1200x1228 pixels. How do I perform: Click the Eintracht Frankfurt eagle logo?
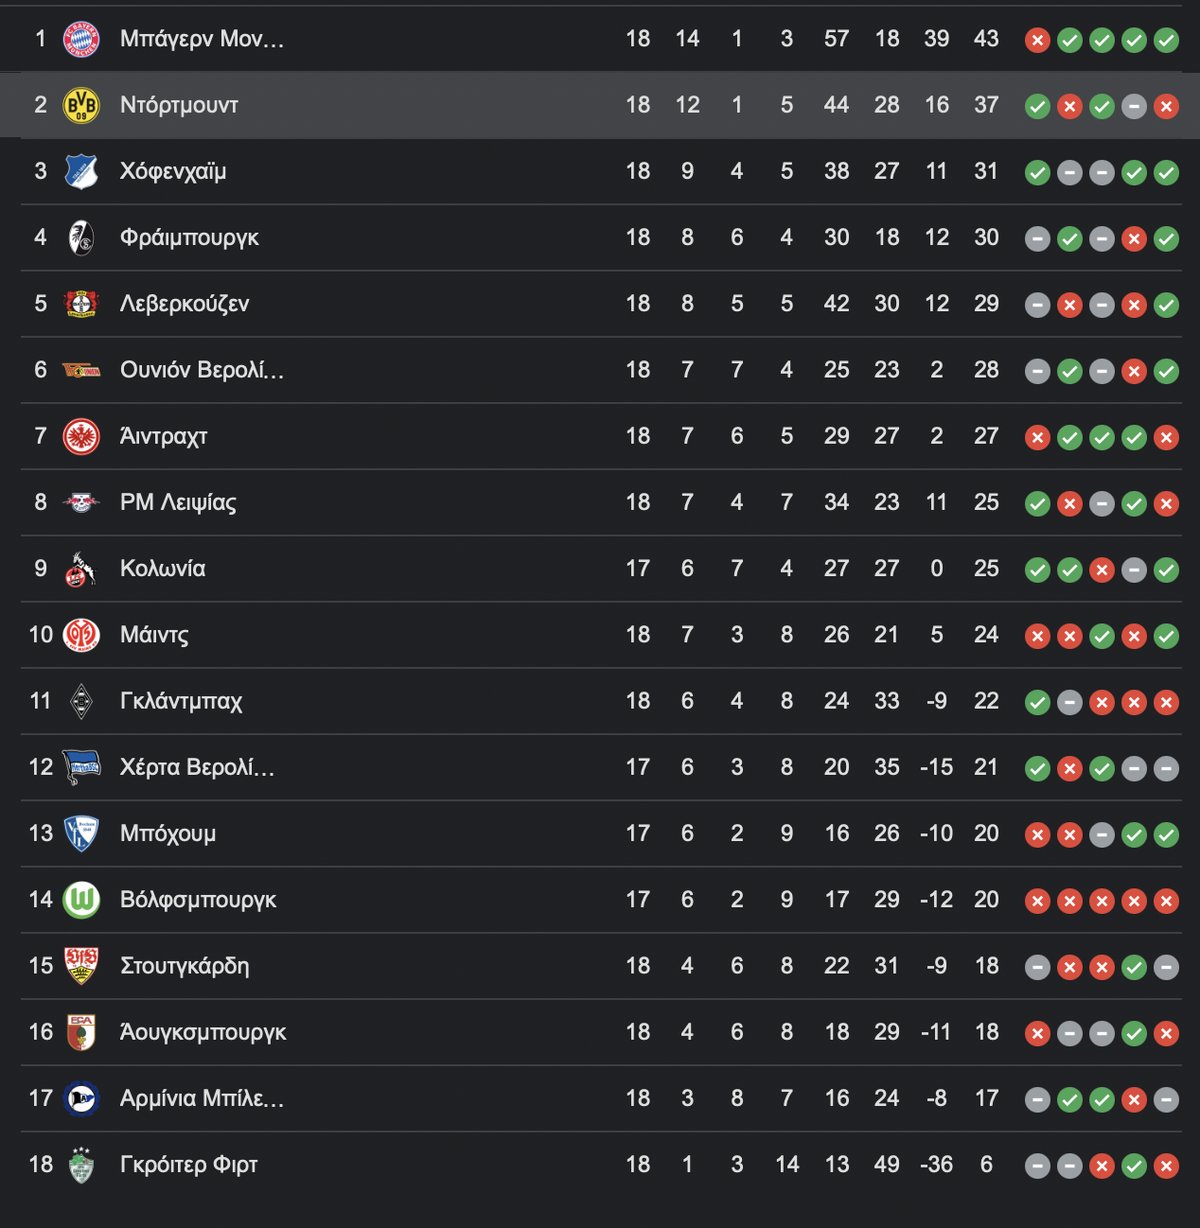(x=81, y=437)
